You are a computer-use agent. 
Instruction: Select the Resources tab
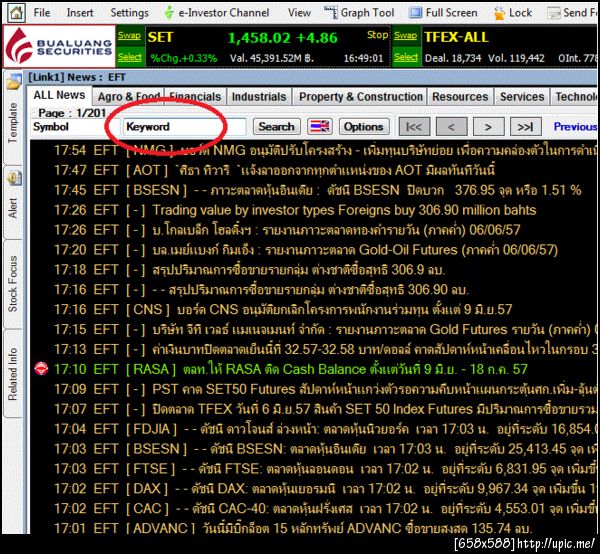(x=460, y=97)
